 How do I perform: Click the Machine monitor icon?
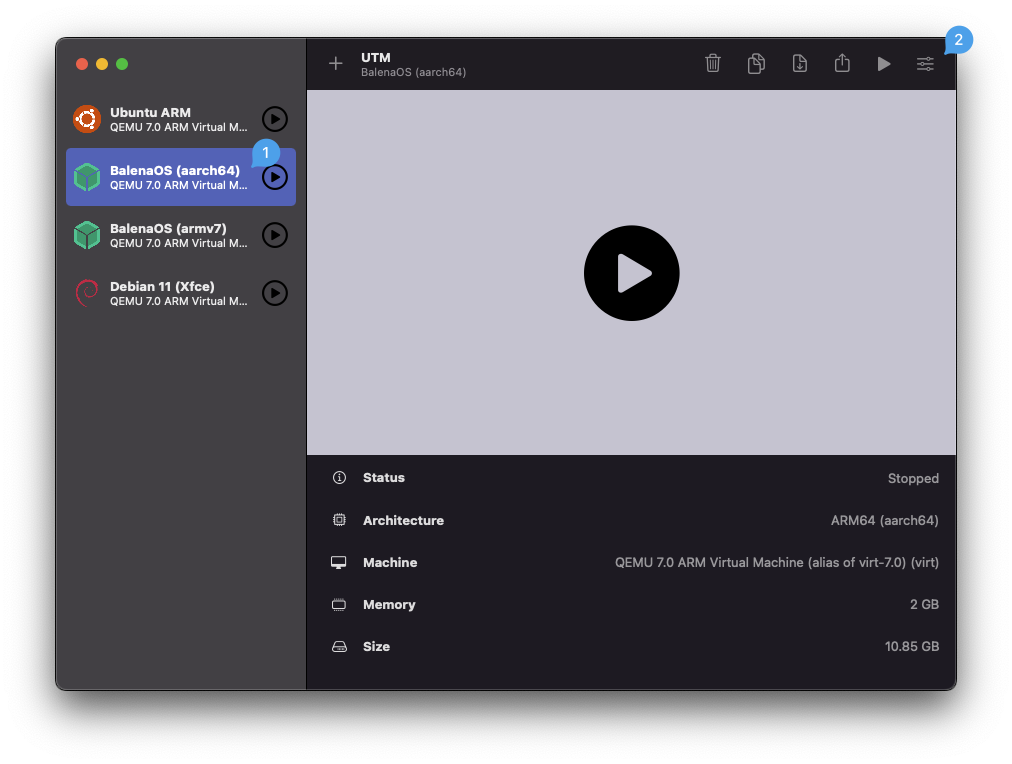[x=339, y=563]
